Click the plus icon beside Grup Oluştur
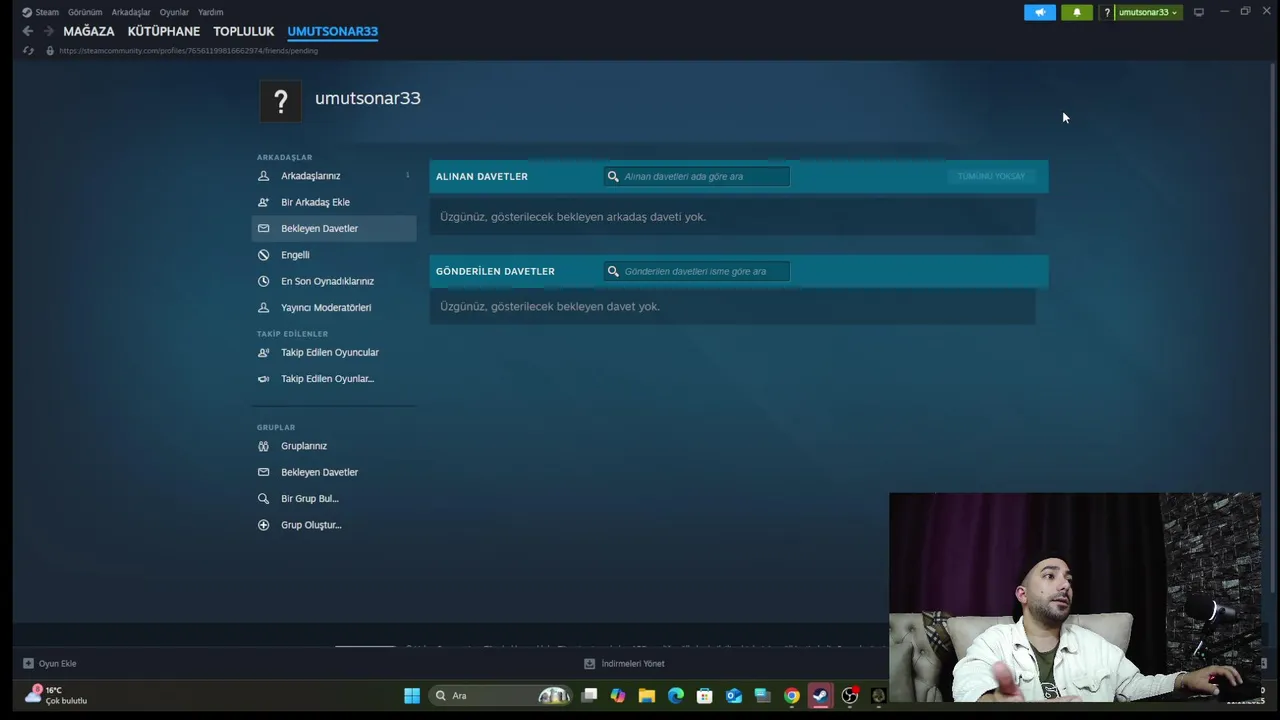This screenshot has height=720, width=1280. 264,525
